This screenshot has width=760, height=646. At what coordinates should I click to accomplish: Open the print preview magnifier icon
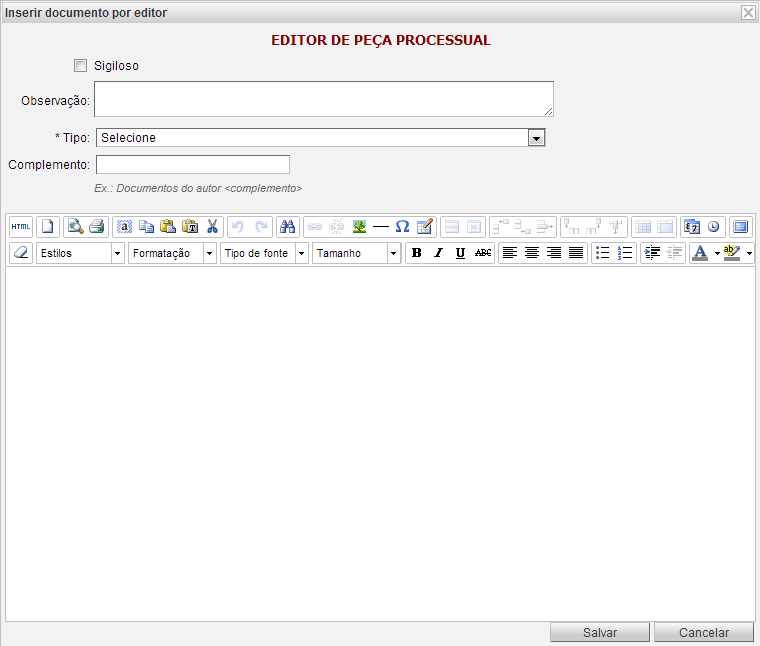coord(75,226)
